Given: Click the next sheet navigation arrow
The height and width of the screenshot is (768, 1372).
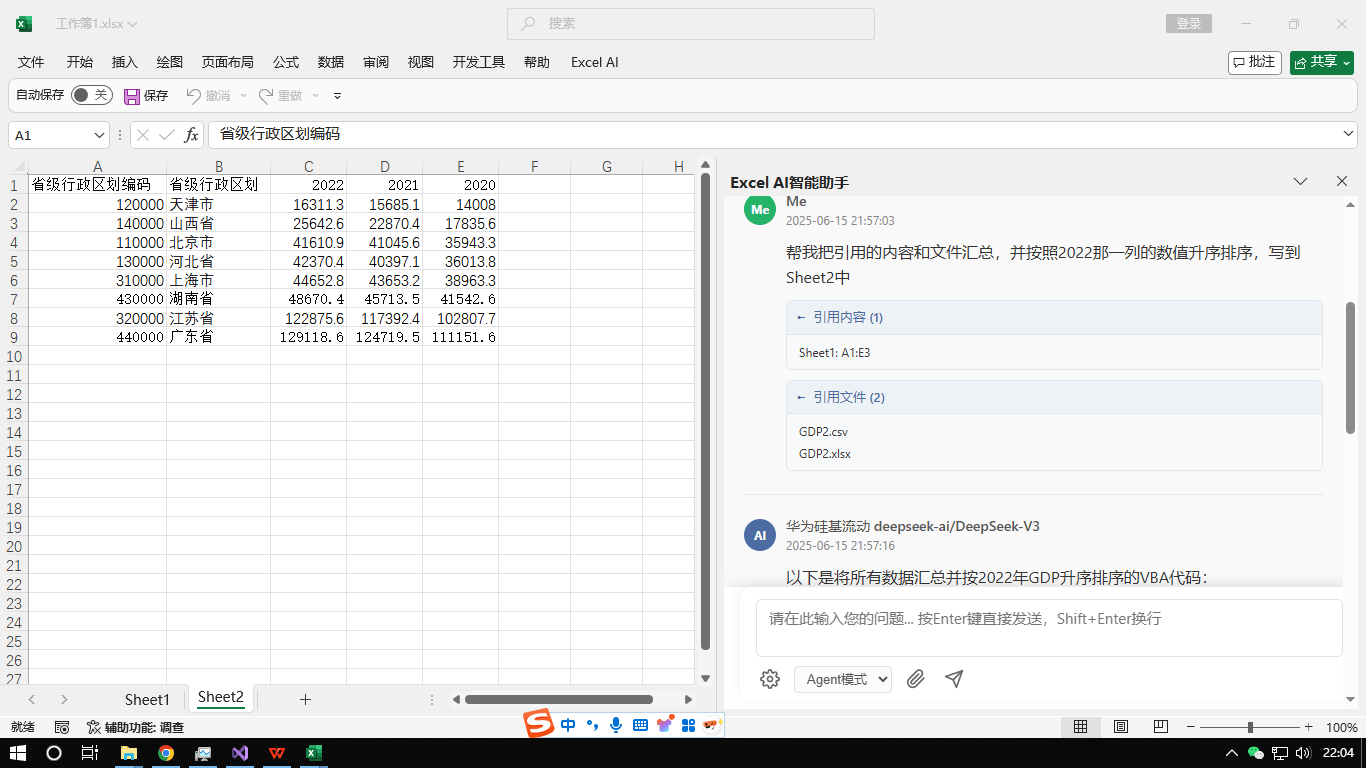Looking at the screenshot, I should 64,699.
